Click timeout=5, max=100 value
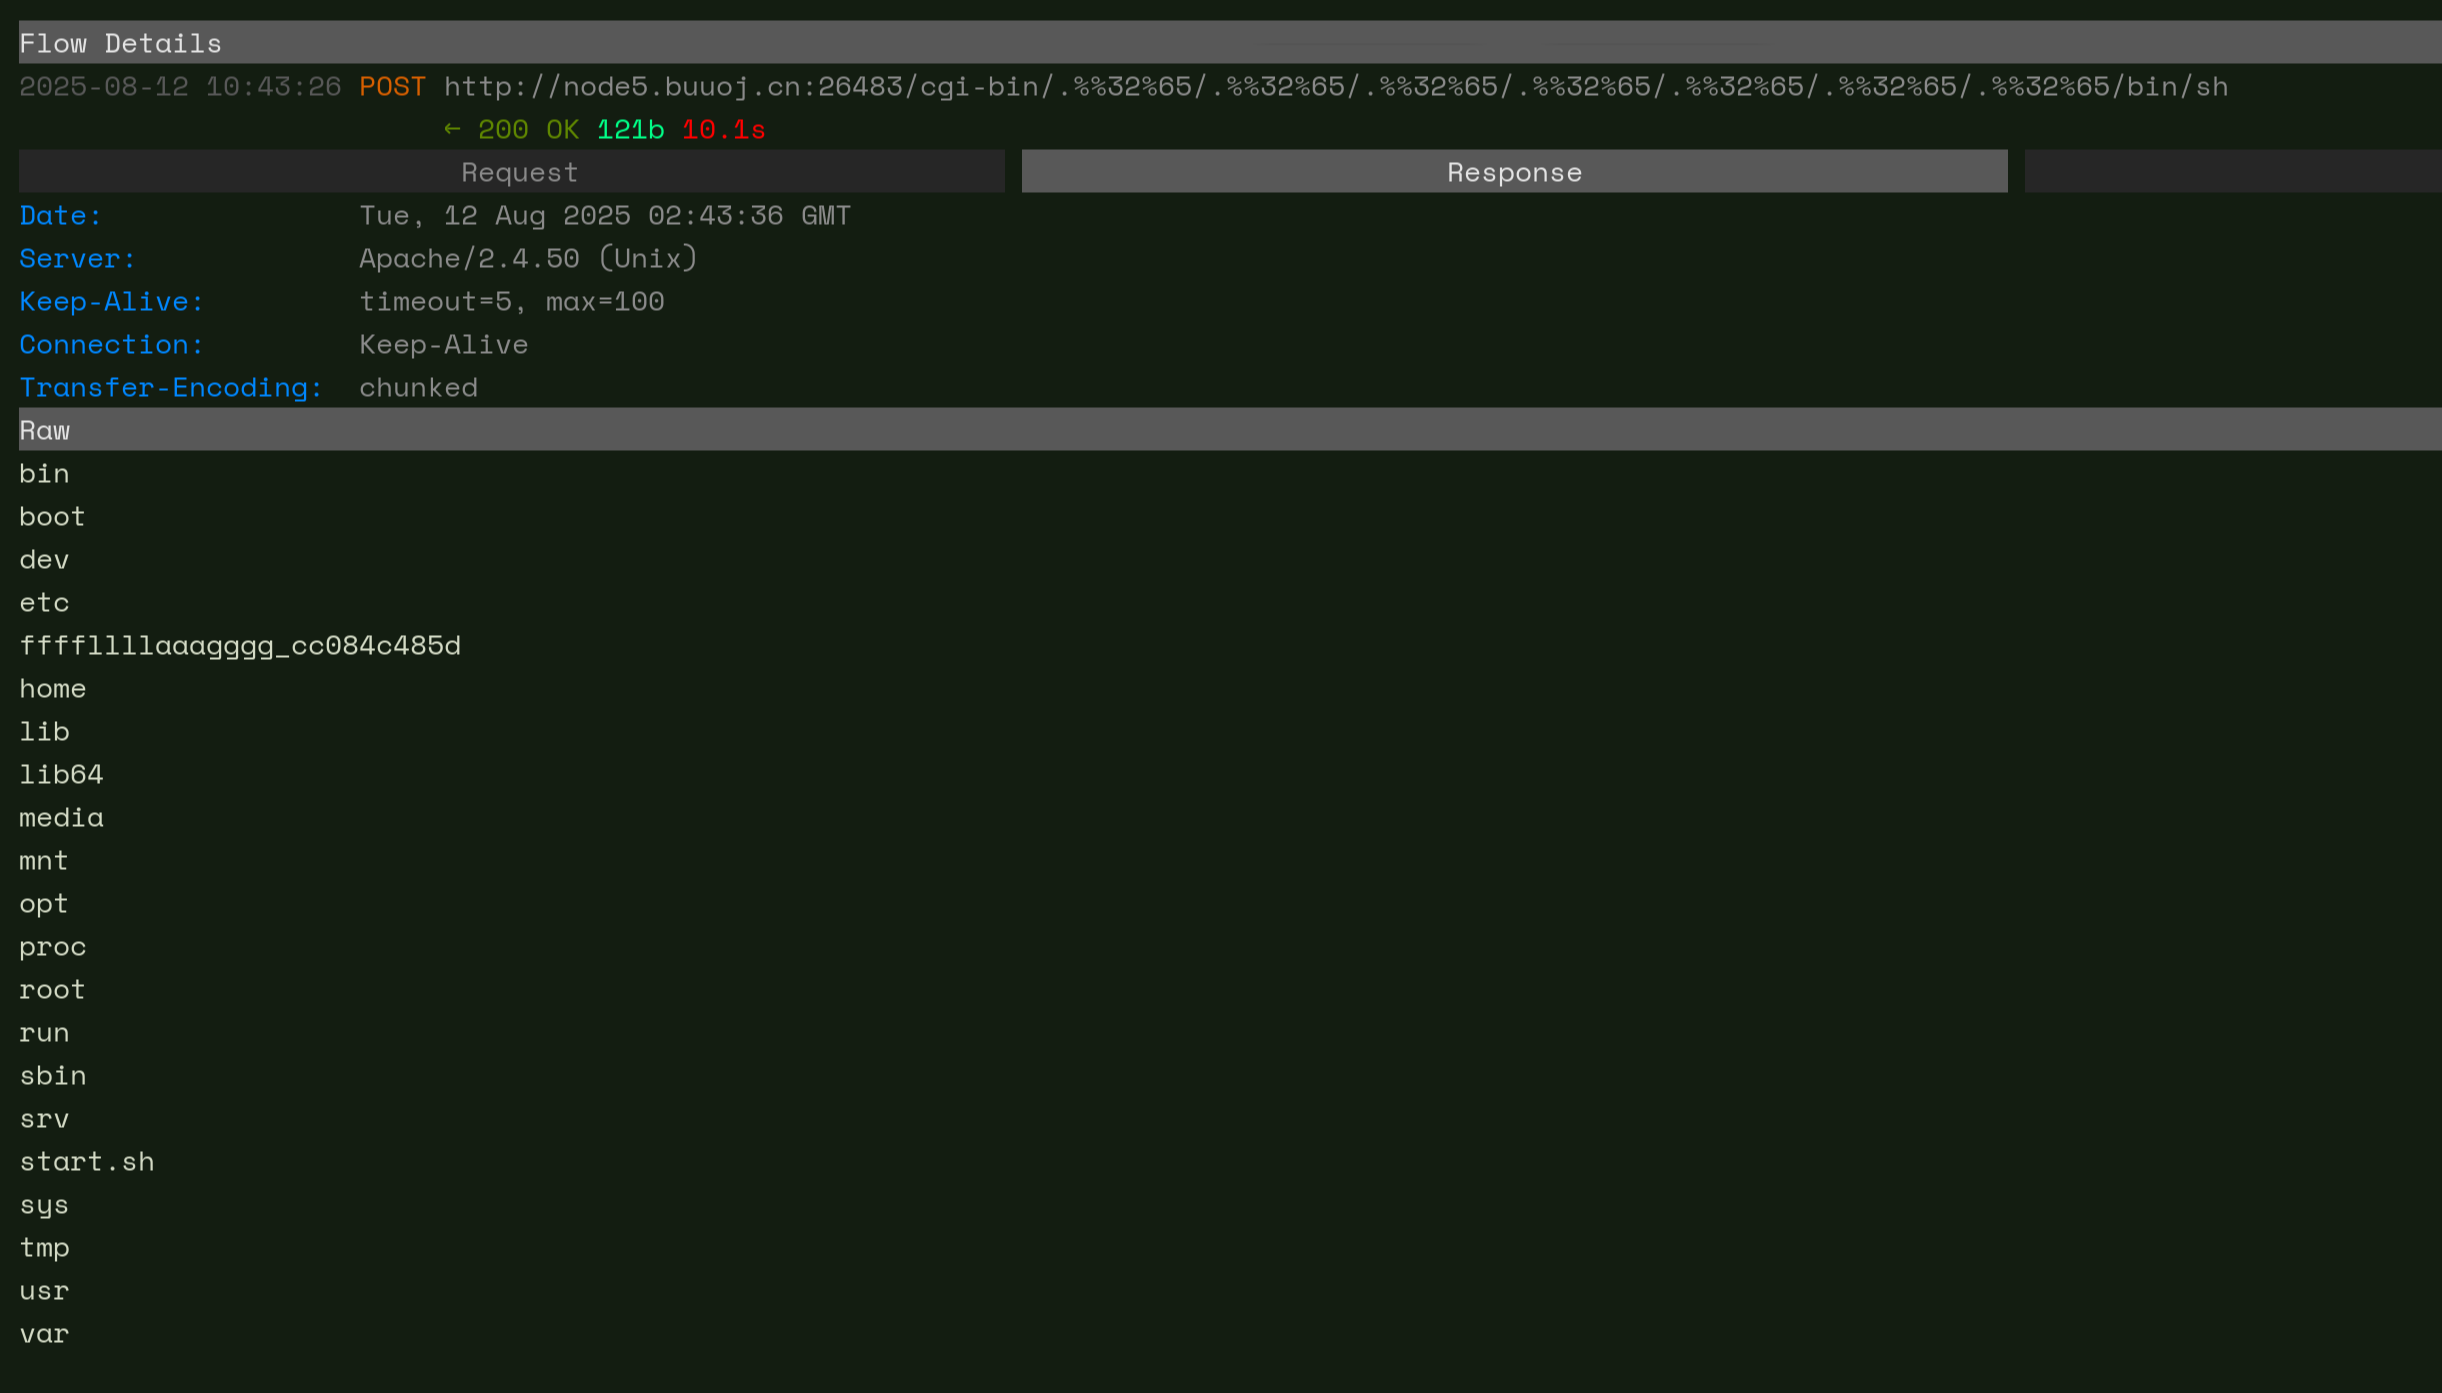Viewport: 2442px width, 1393px height. tap(512, 302)
